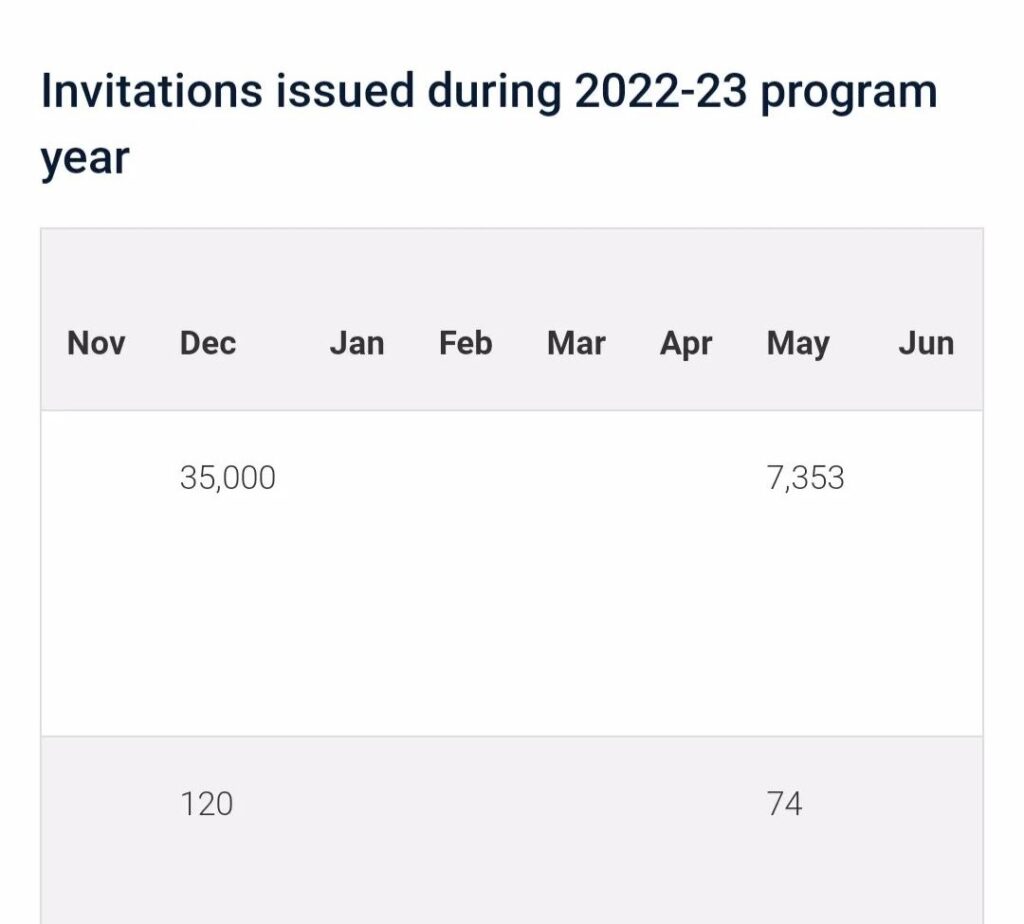This screenshot has height=924, width=1024.
Task: Click empty Apr cell in the 74 row
Action: (686, 804)
